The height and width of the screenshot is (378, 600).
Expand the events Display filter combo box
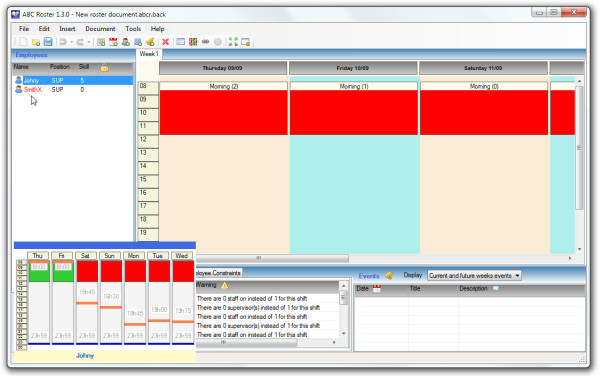[474, 275]
